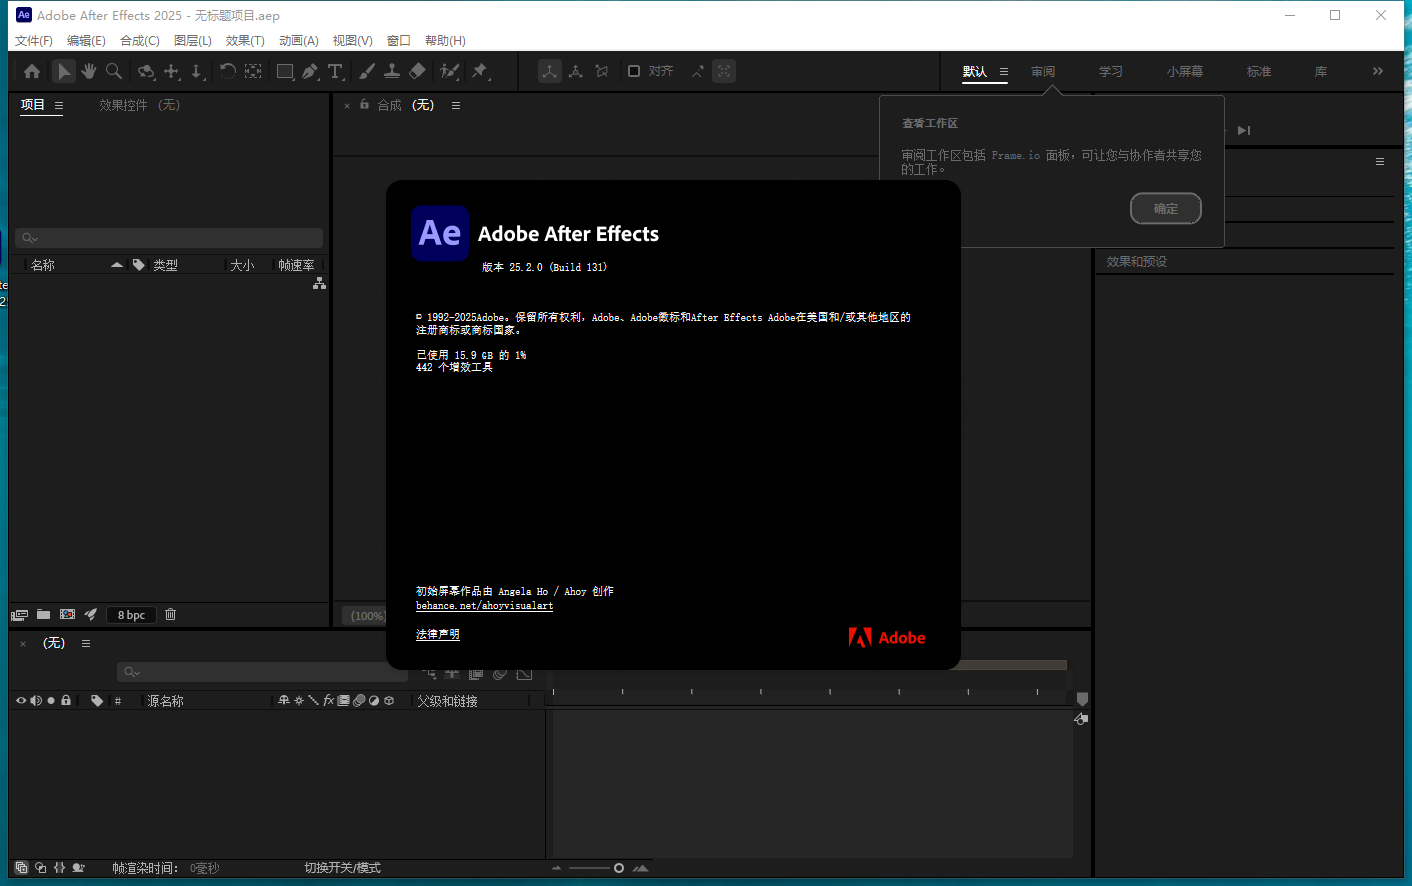Screen dimensions: 1412x886
Task: Choose World Axis Mode icon
Action: 576,71
